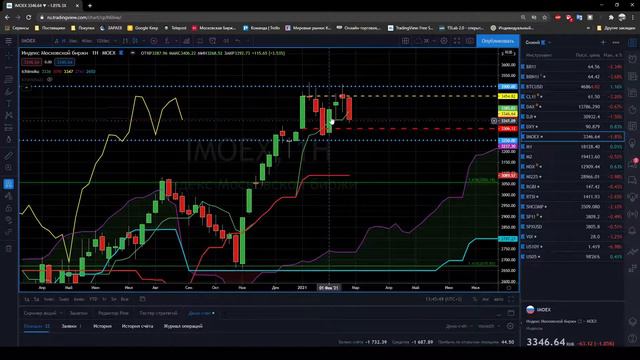
Task: Open the Заметки tab
Action: [78, 313]
